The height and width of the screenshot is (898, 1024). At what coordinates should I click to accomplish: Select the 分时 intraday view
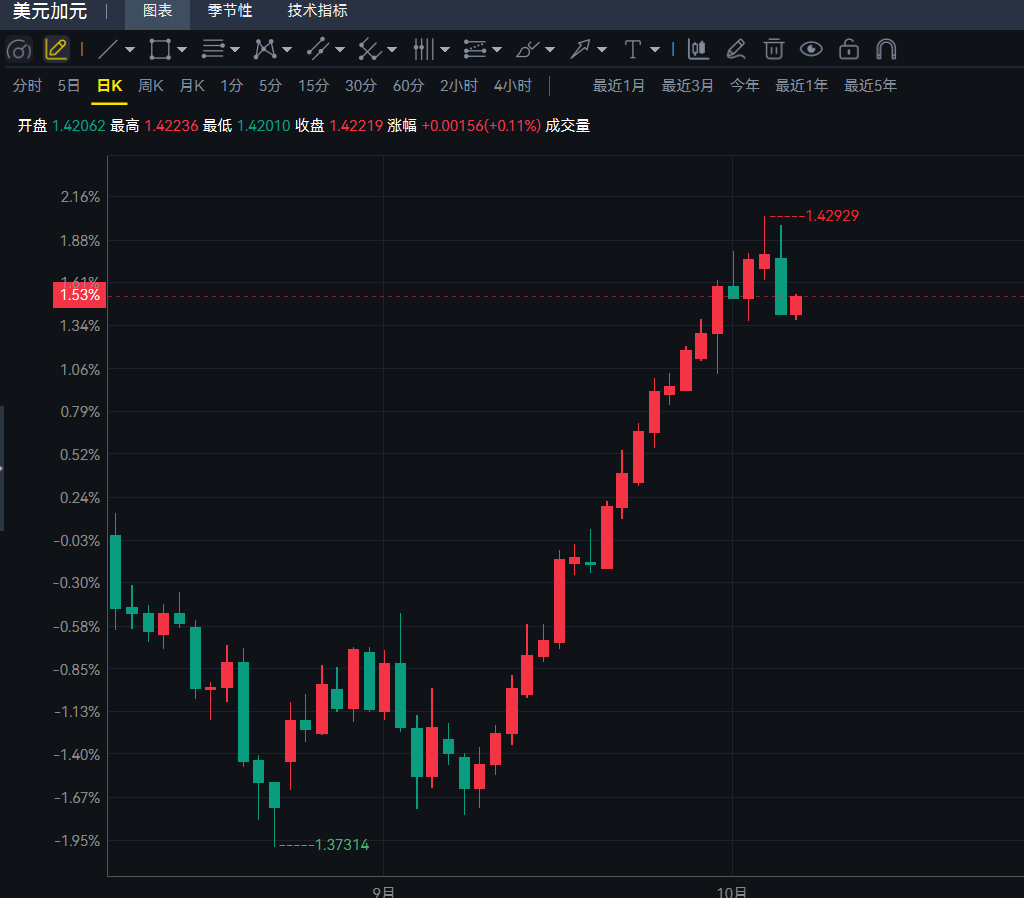[27, 86]
